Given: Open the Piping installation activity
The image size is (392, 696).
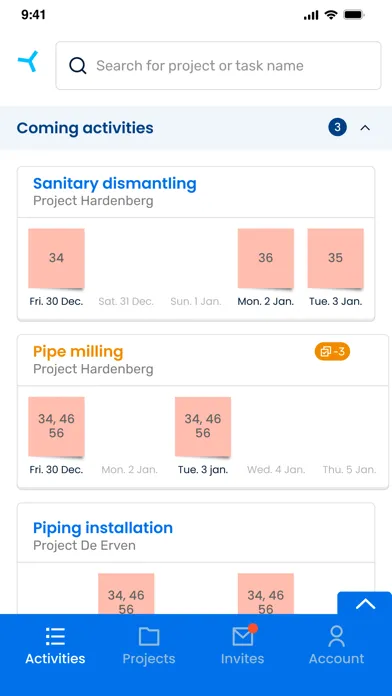Looking at the screenshot, I should click(x=103, y=528).
